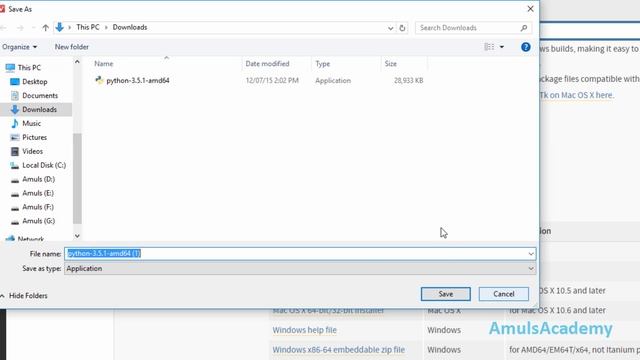Click the Videos film icon in the sidebar

[15, 151]
